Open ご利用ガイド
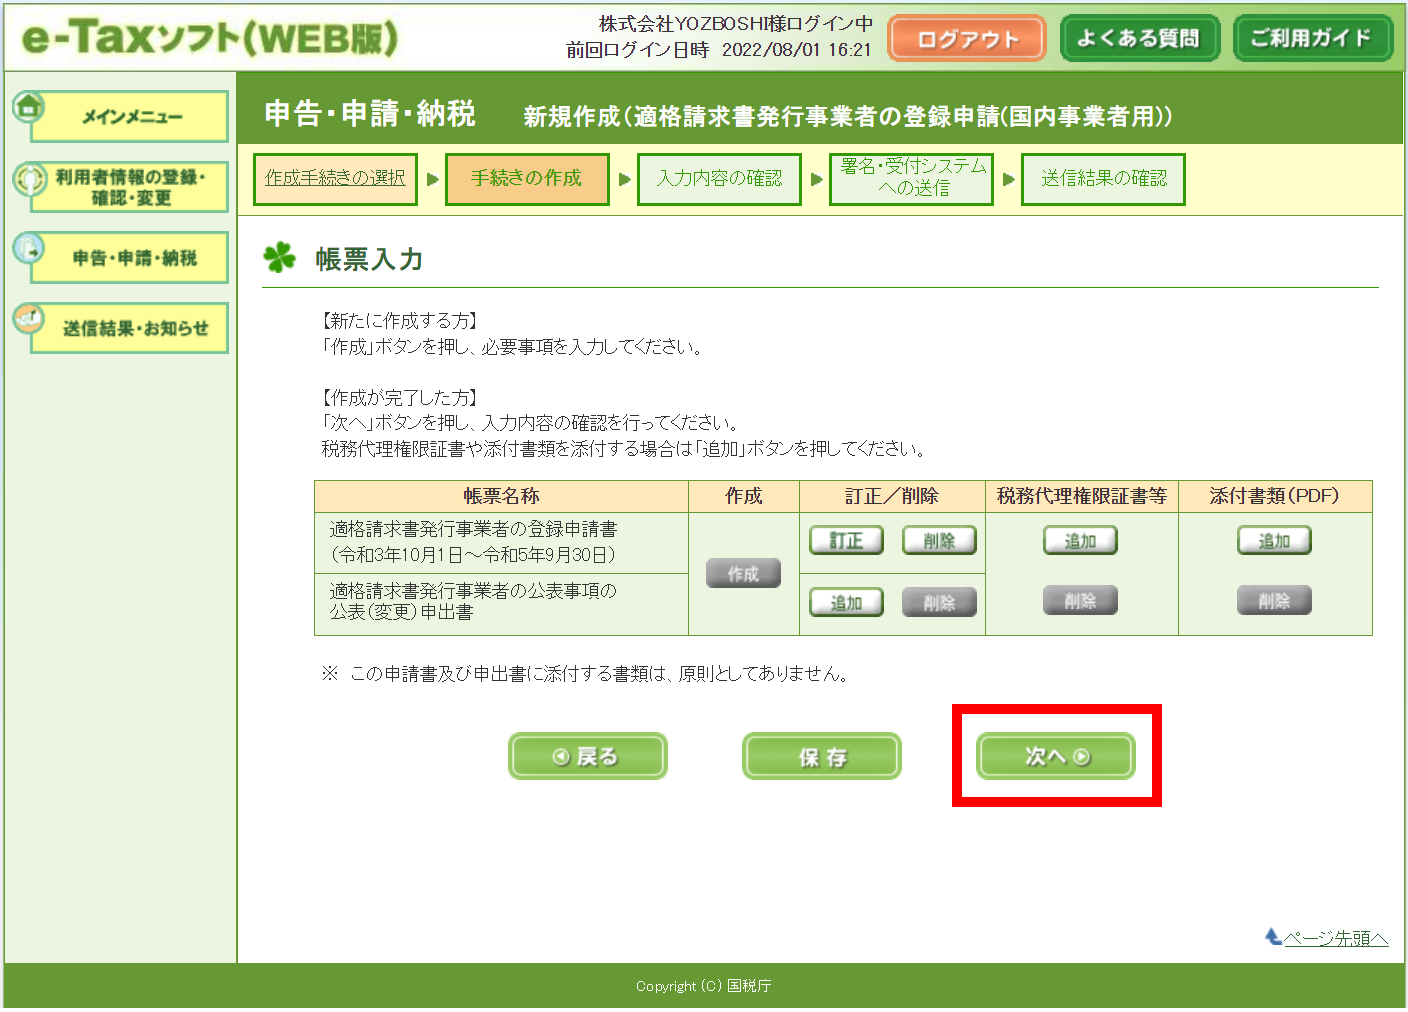Image resolution: width=1408 pixels, height=1012 pixels. point(1312,38)
